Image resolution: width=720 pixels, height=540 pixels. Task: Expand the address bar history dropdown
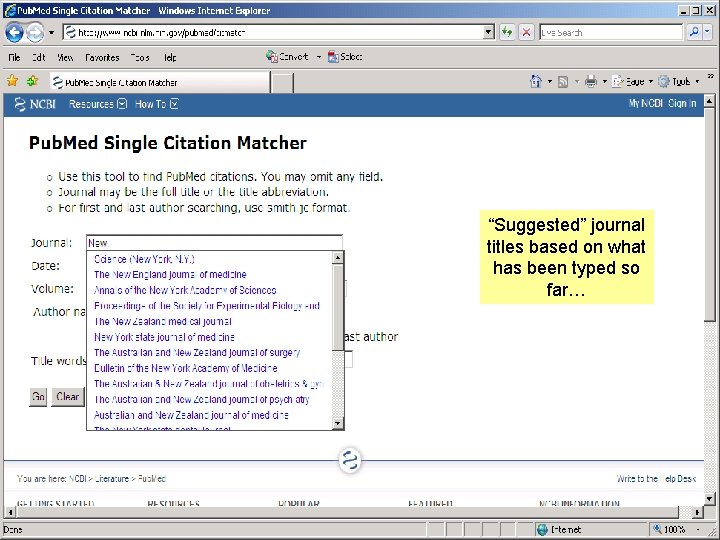click(x=489, y=32)
